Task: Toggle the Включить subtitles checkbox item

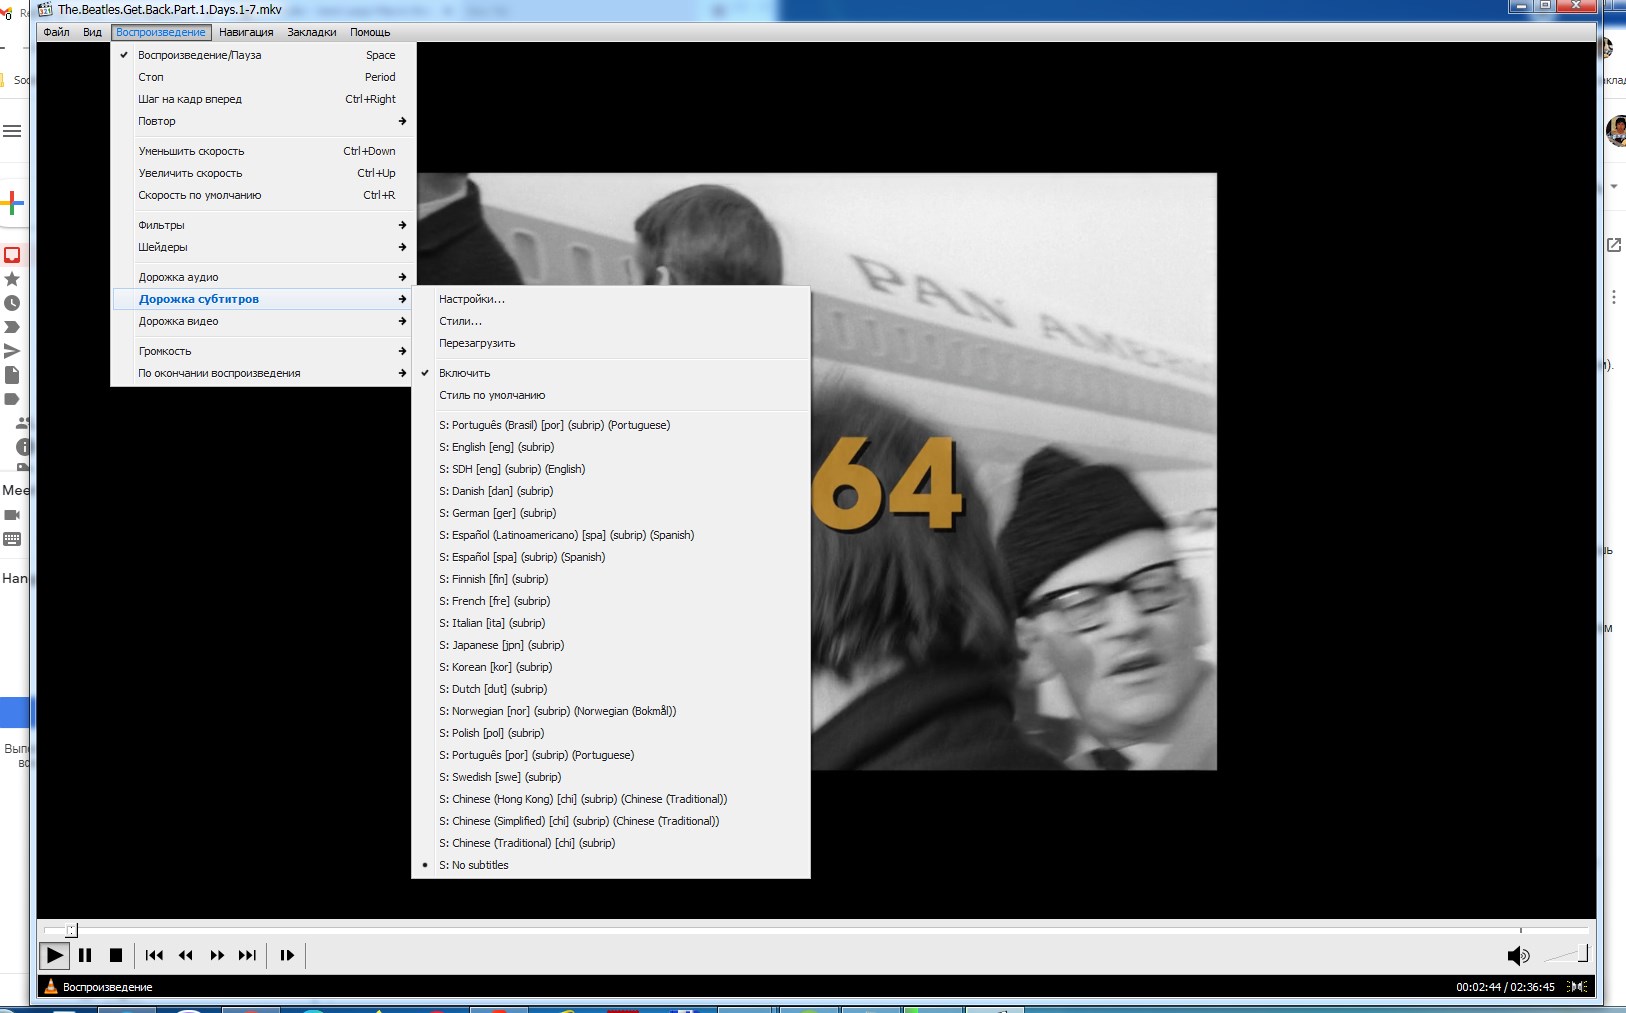Action: [x=611, y=373]
